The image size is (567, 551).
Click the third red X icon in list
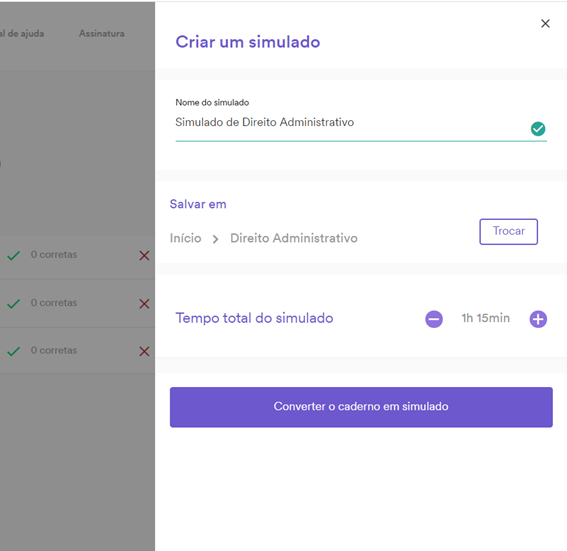pyautogui.click(x=144, y=351)
